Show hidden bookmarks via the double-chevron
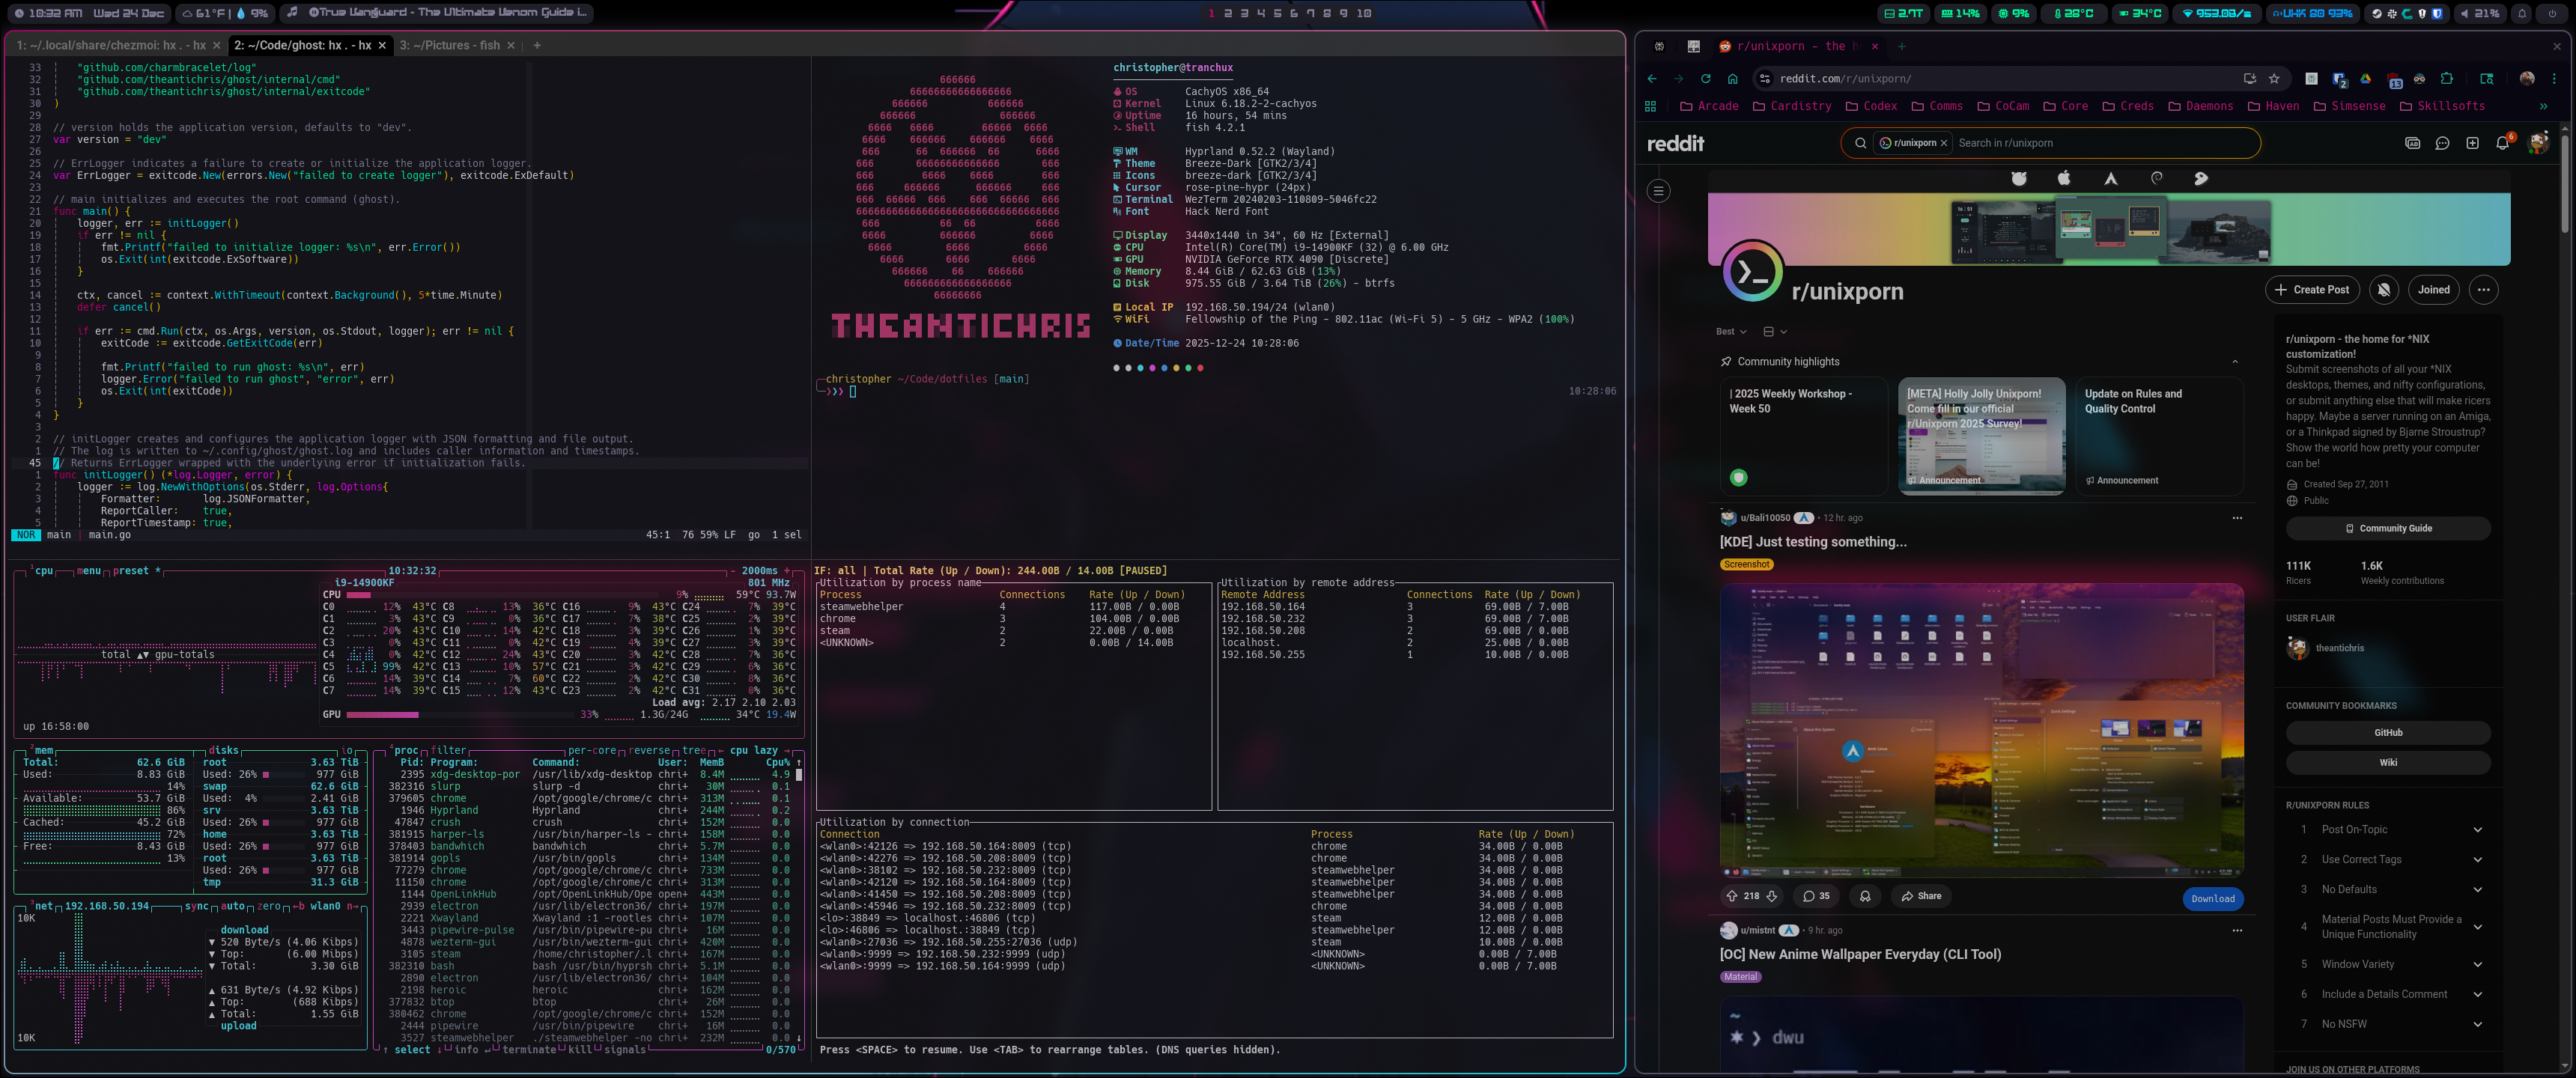Image resolution: width=2576 pixels, height=1078 pixels. 2543,106
